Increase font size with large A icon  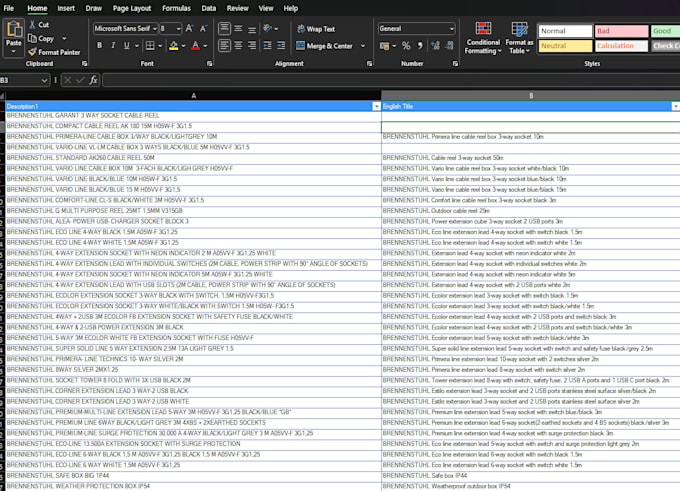[190, 29]
